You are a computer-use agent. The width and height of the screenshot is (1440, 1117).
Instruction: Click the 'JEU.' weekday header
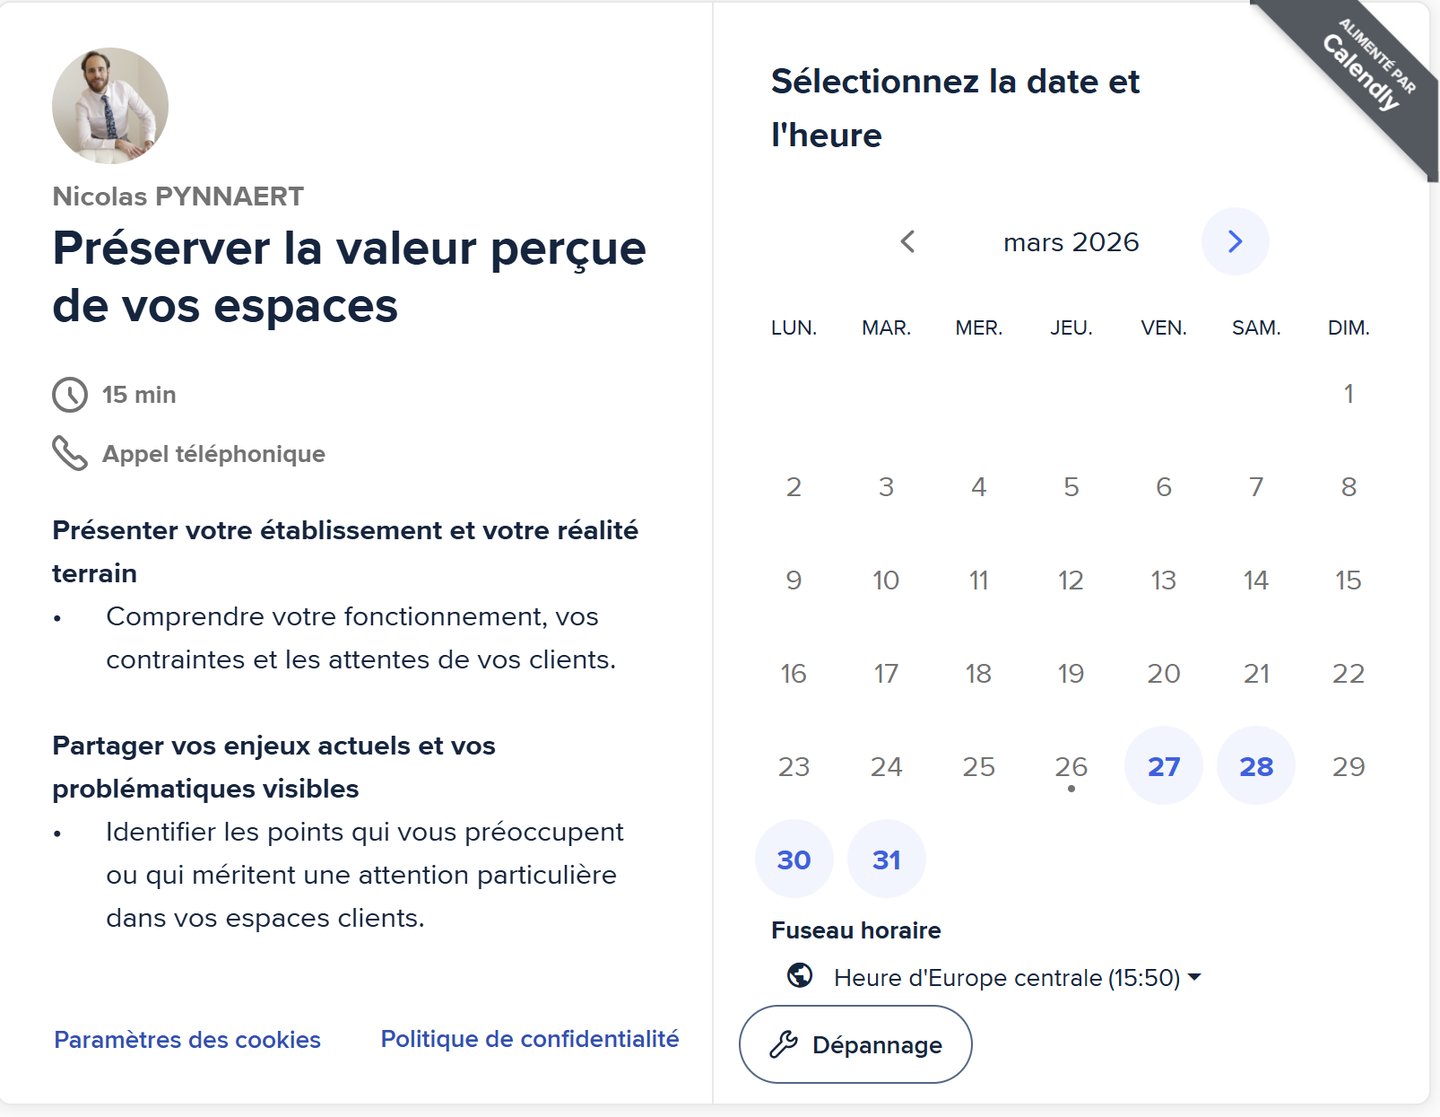pos(1071,328)
